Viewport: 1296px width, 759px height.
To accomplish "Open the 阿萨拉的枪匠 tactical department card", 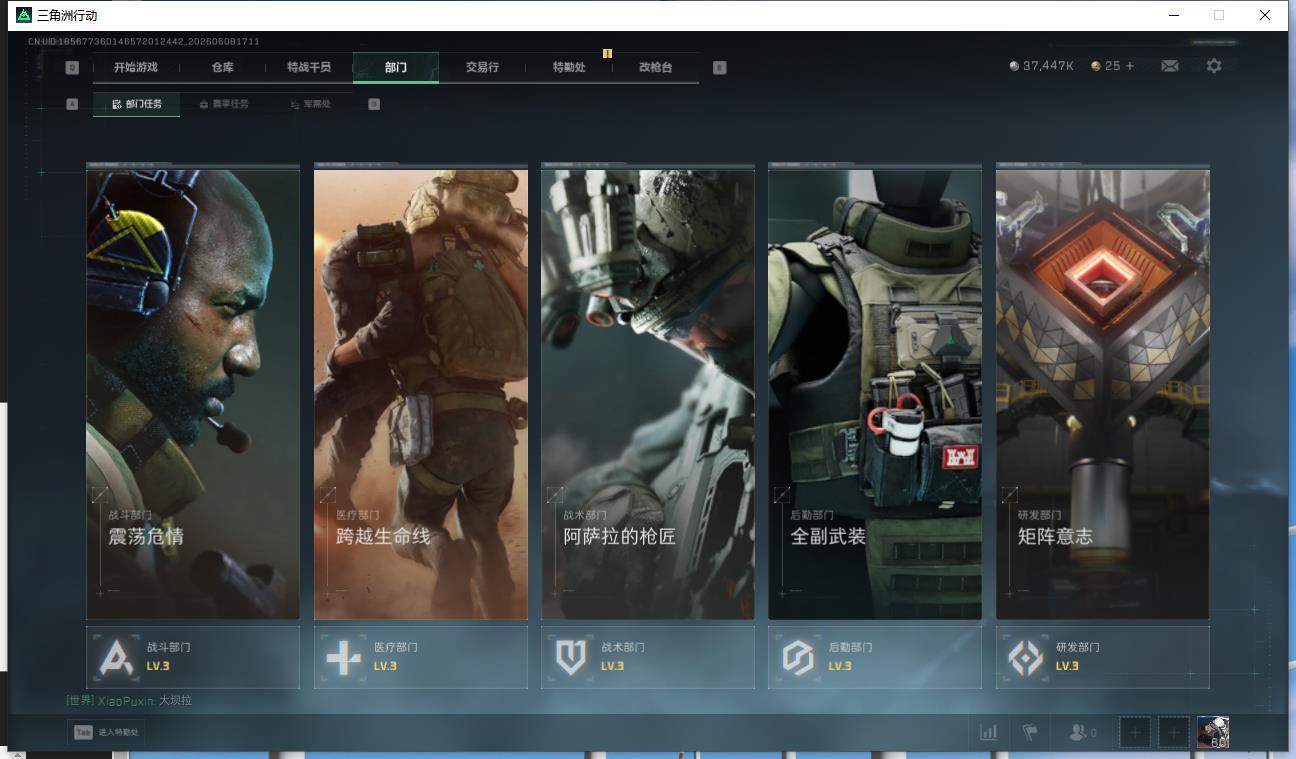I will click(x=648, y=392).
